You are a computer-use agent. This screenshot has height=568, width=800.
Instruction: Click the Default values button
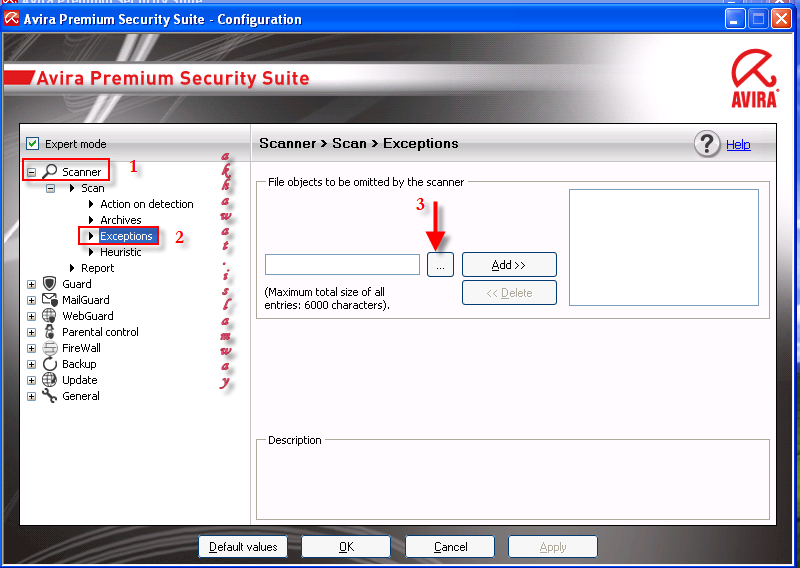click(x=243, y=547)
